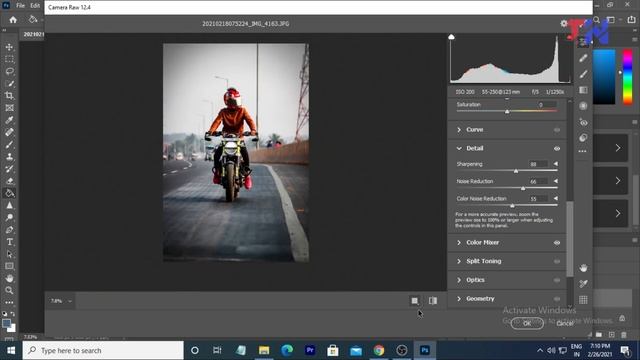Open Camera Raw Presets circles icon
Viewport: 640px width, 360px height.
[583, 138]
